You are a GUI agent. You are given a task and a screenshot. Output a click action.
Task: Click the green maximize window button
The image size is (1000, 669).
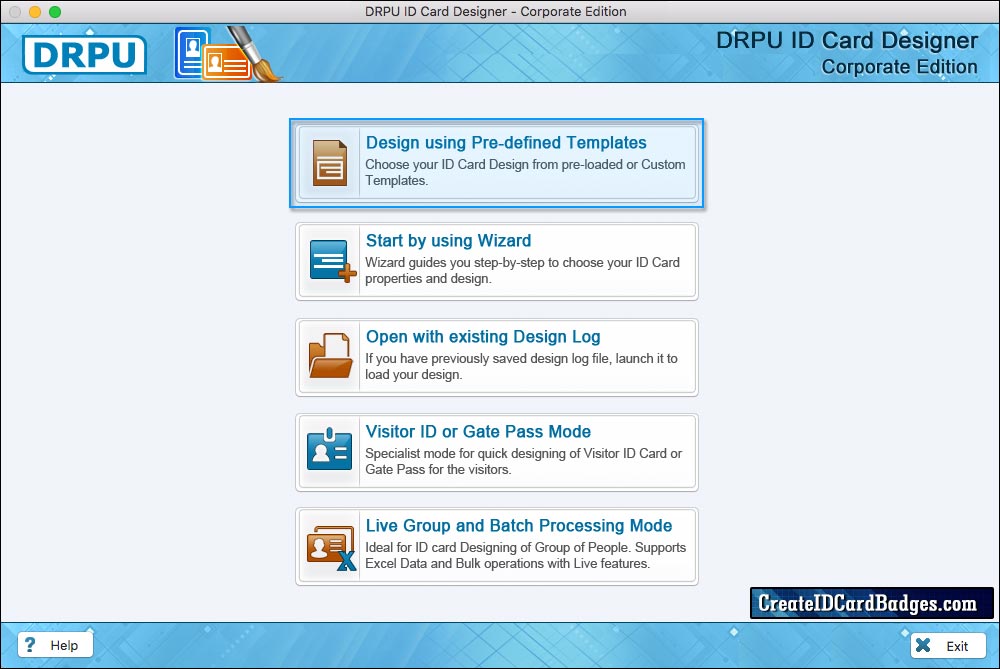click(x=55, y=11)
